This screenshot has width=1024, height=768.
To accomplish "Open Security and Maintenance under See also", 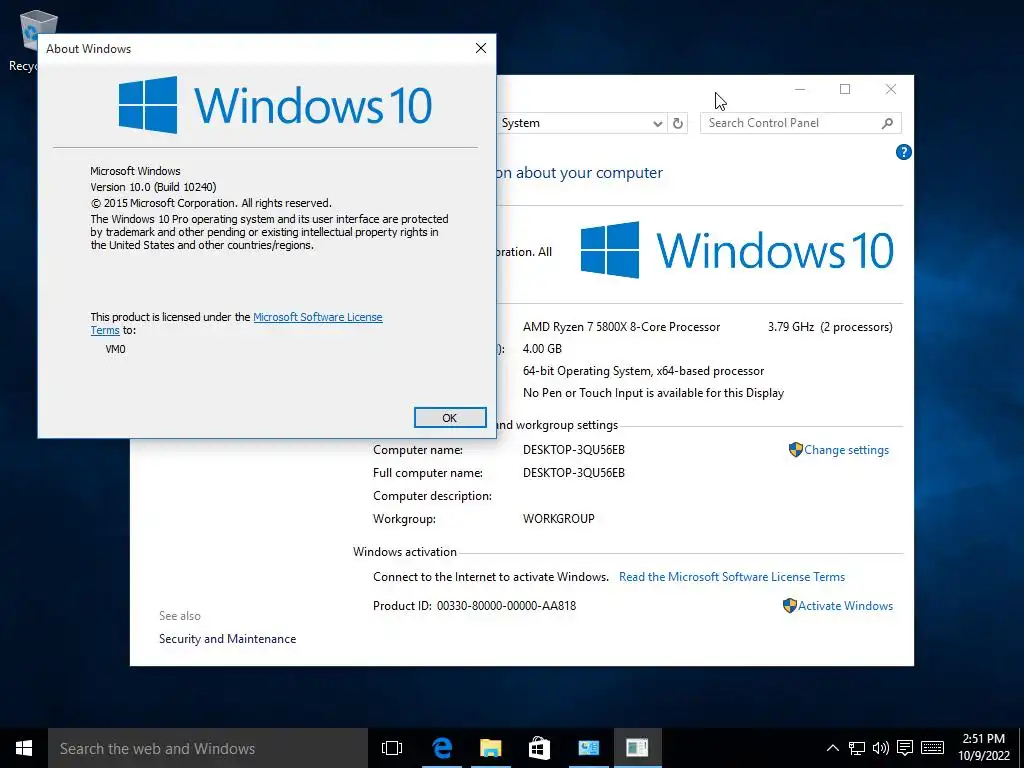I will (x=227, y=639).
